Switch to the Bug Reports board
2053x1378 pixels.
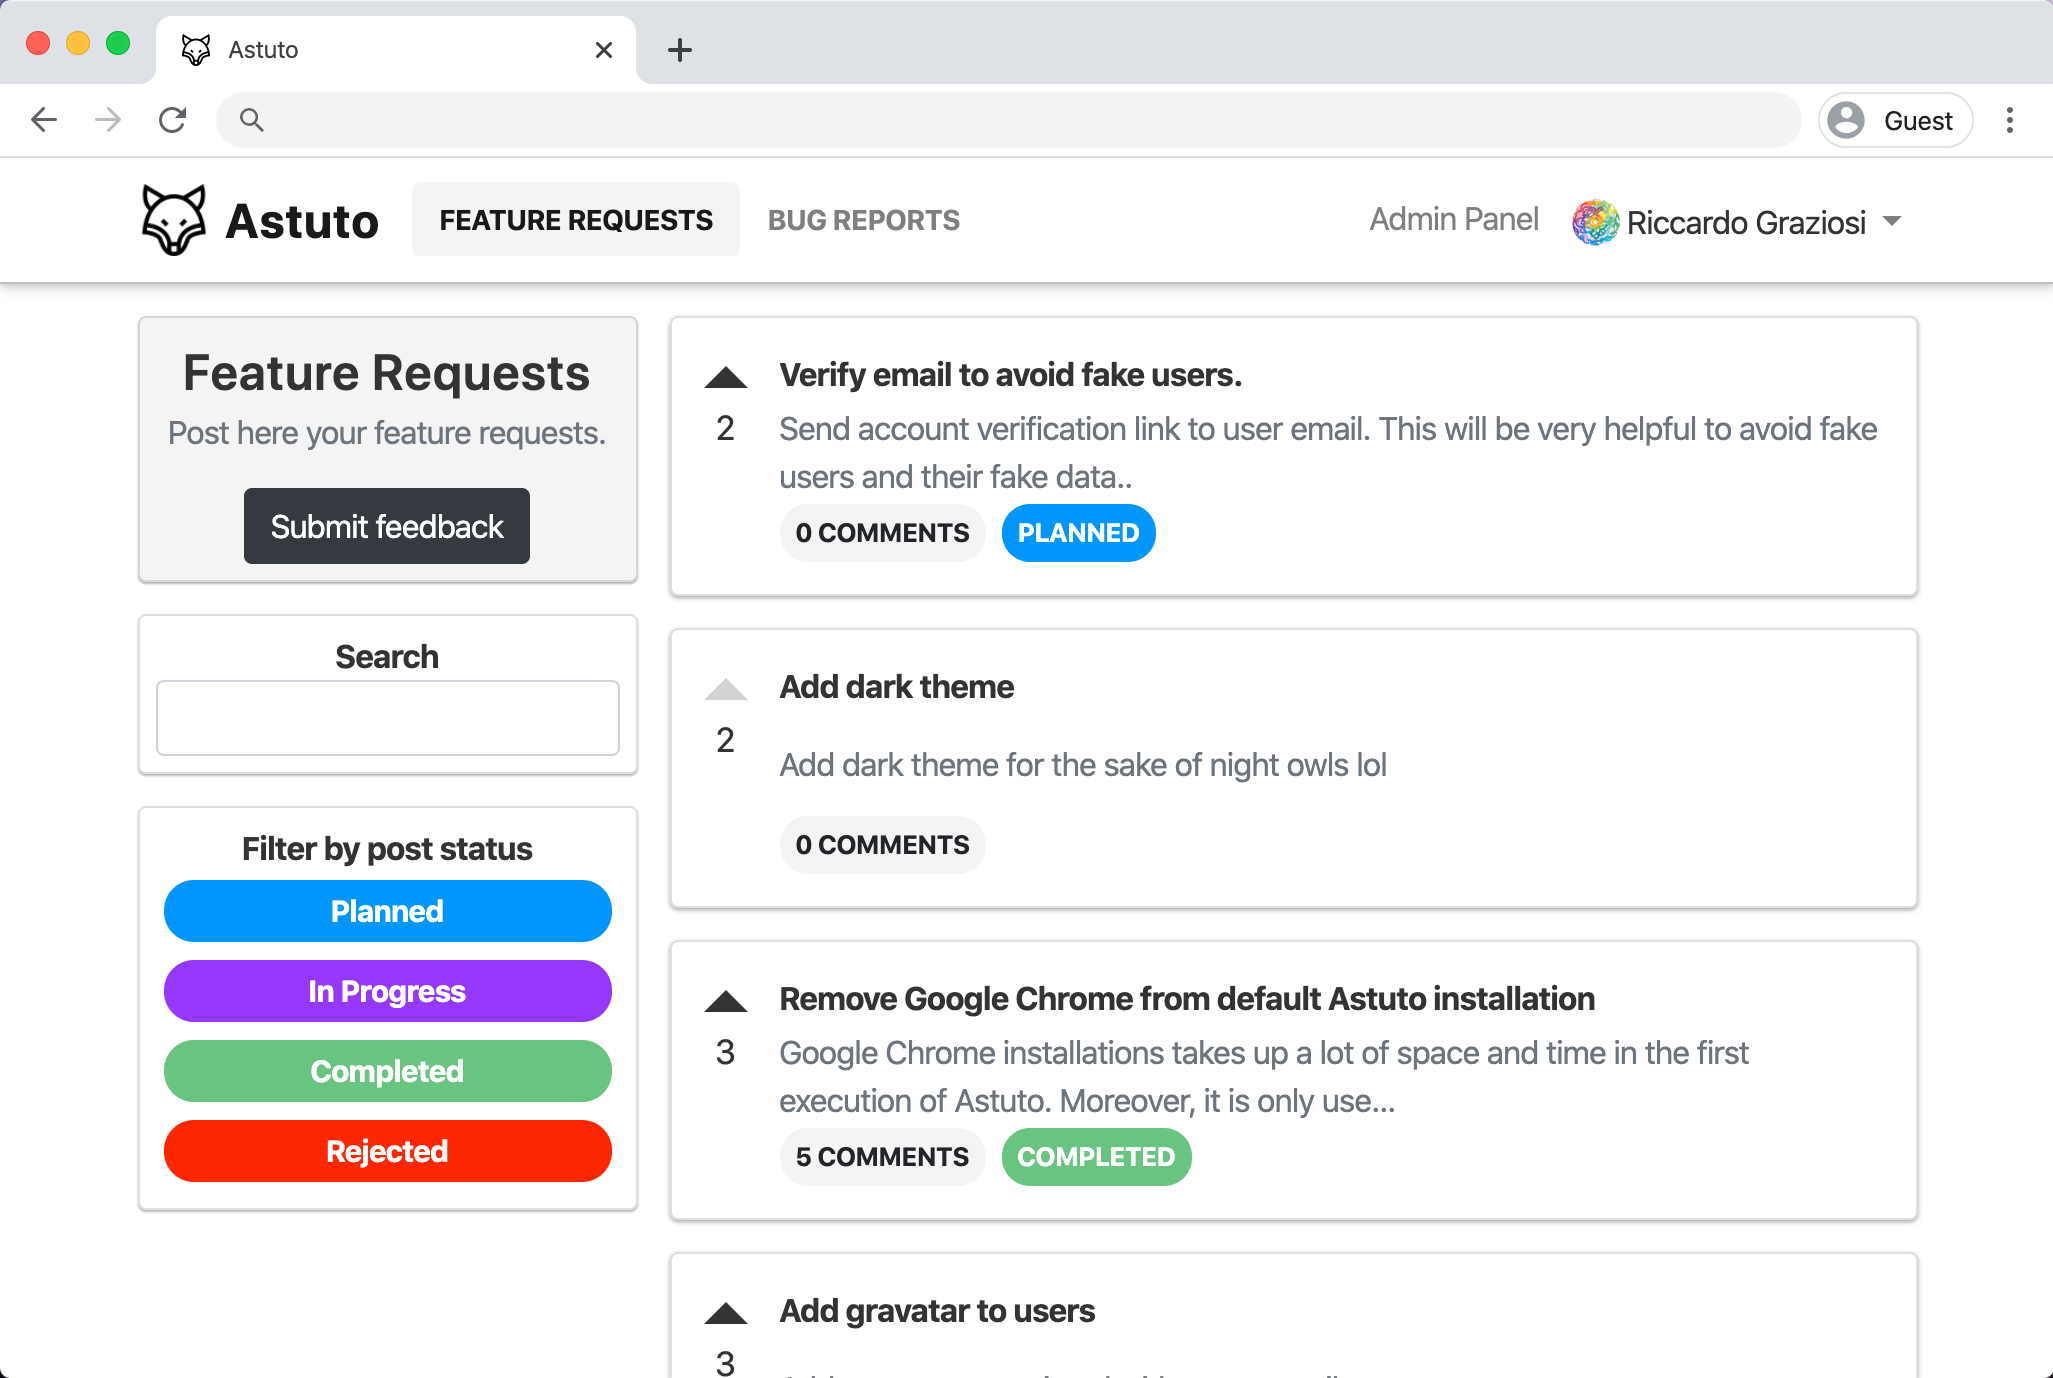863,220
